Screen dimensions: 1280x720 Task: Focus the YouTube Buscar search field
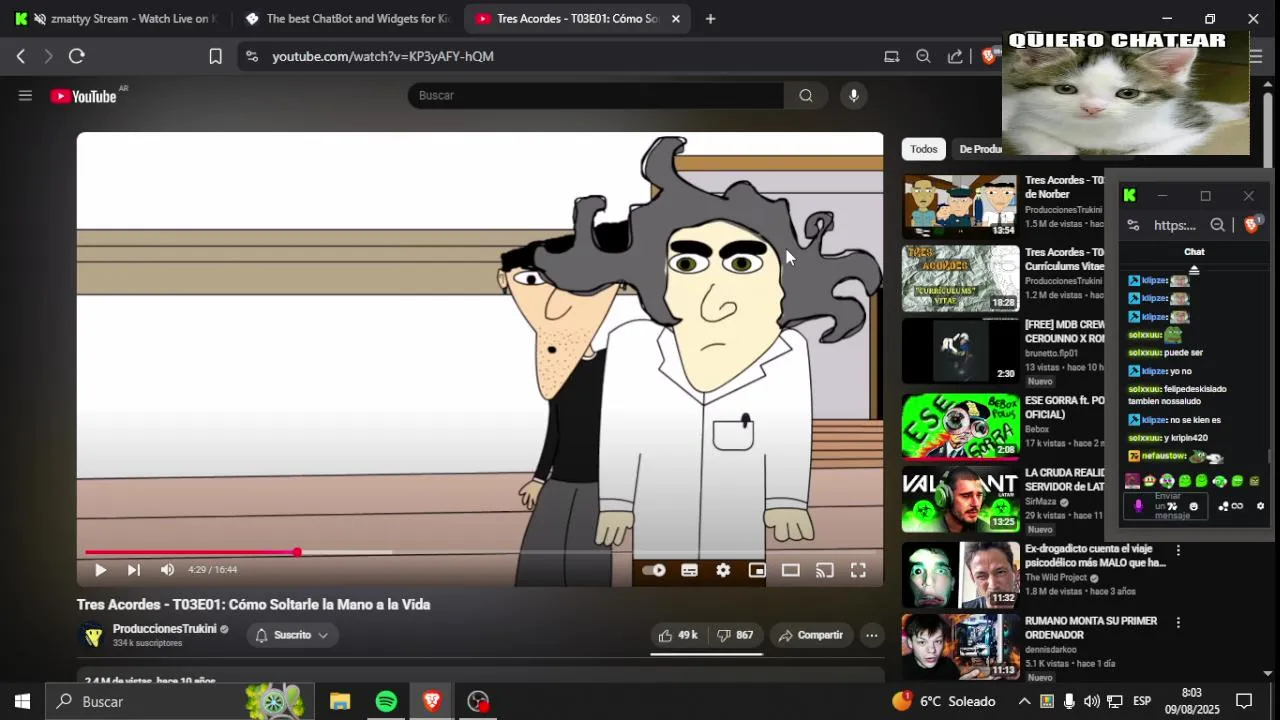coord(596,95)
